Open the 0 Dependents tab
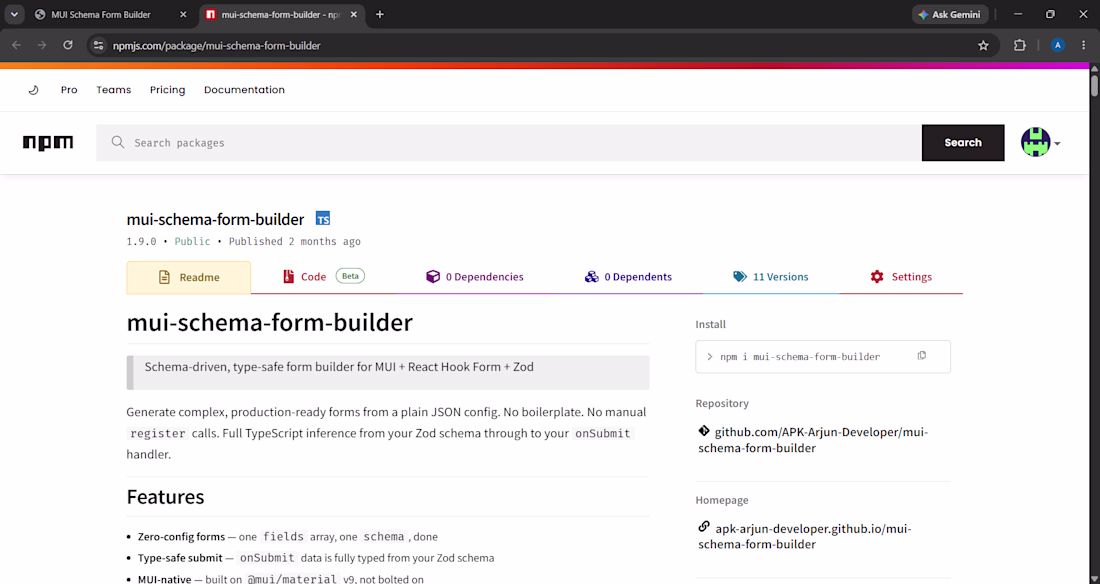The width and height of the screenshot is (1100, 584). [x=628, y=277]
